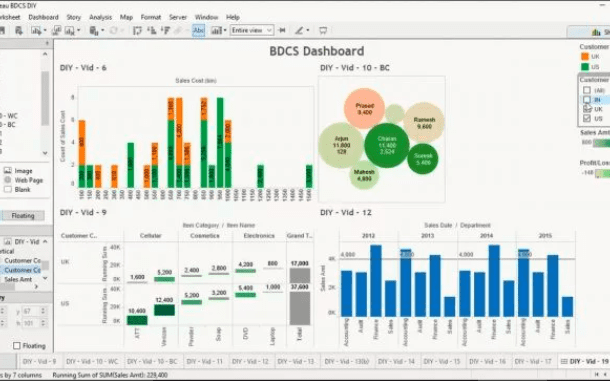Switch to the DIY - Vid - 10 - WC tab
This screenshot has width=610, height=381.
pos(92,362)
